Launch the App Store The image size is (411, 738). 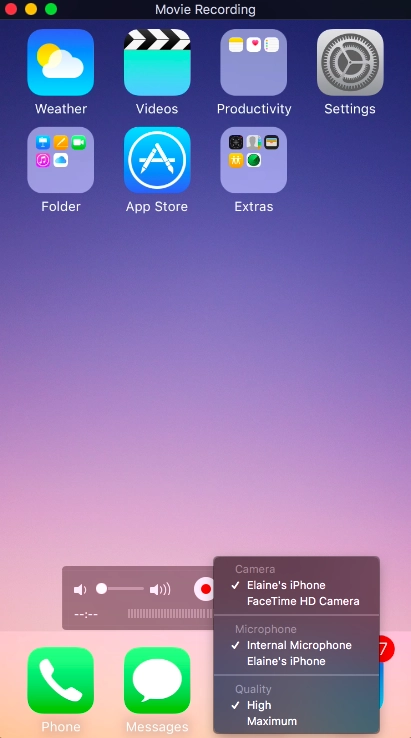tap(157, 160)
